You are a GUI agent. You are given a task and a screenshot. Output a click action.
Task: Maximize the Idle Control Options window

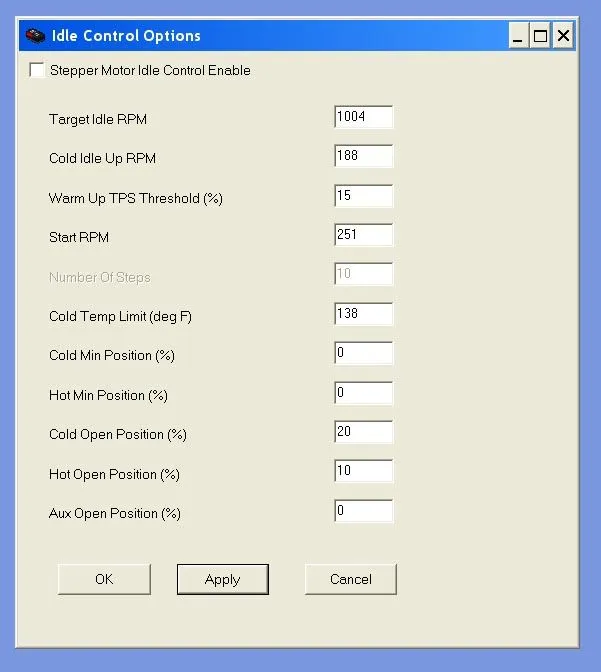[x=541, y=37]
